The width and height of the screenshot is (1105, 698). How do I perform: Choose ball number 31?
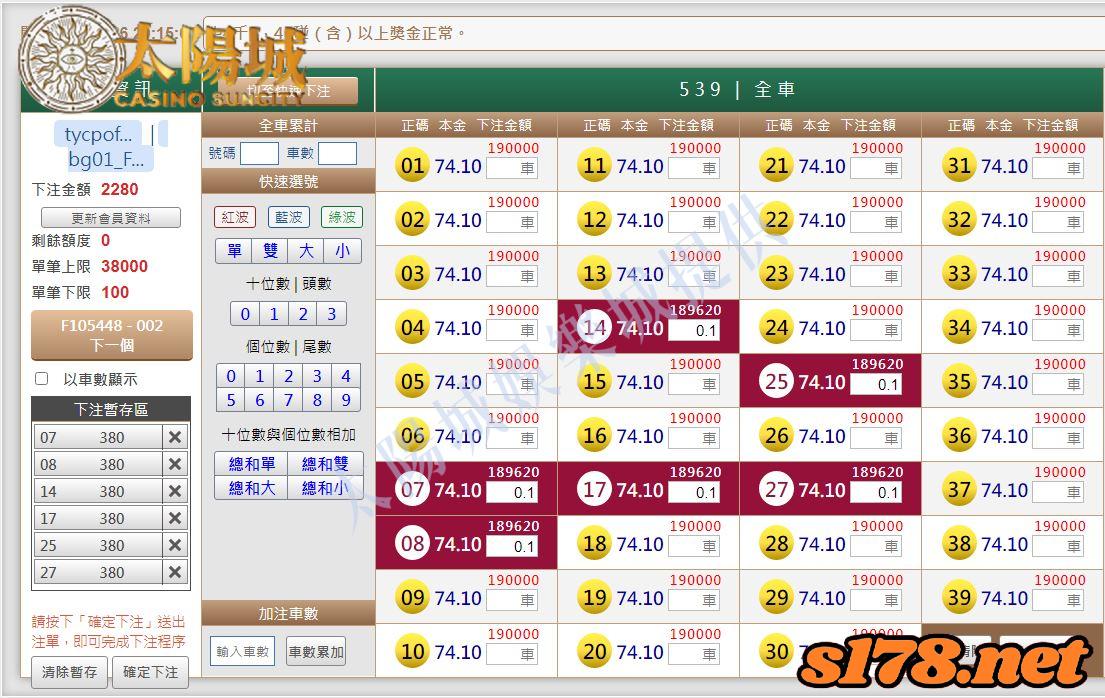(959, 166)
